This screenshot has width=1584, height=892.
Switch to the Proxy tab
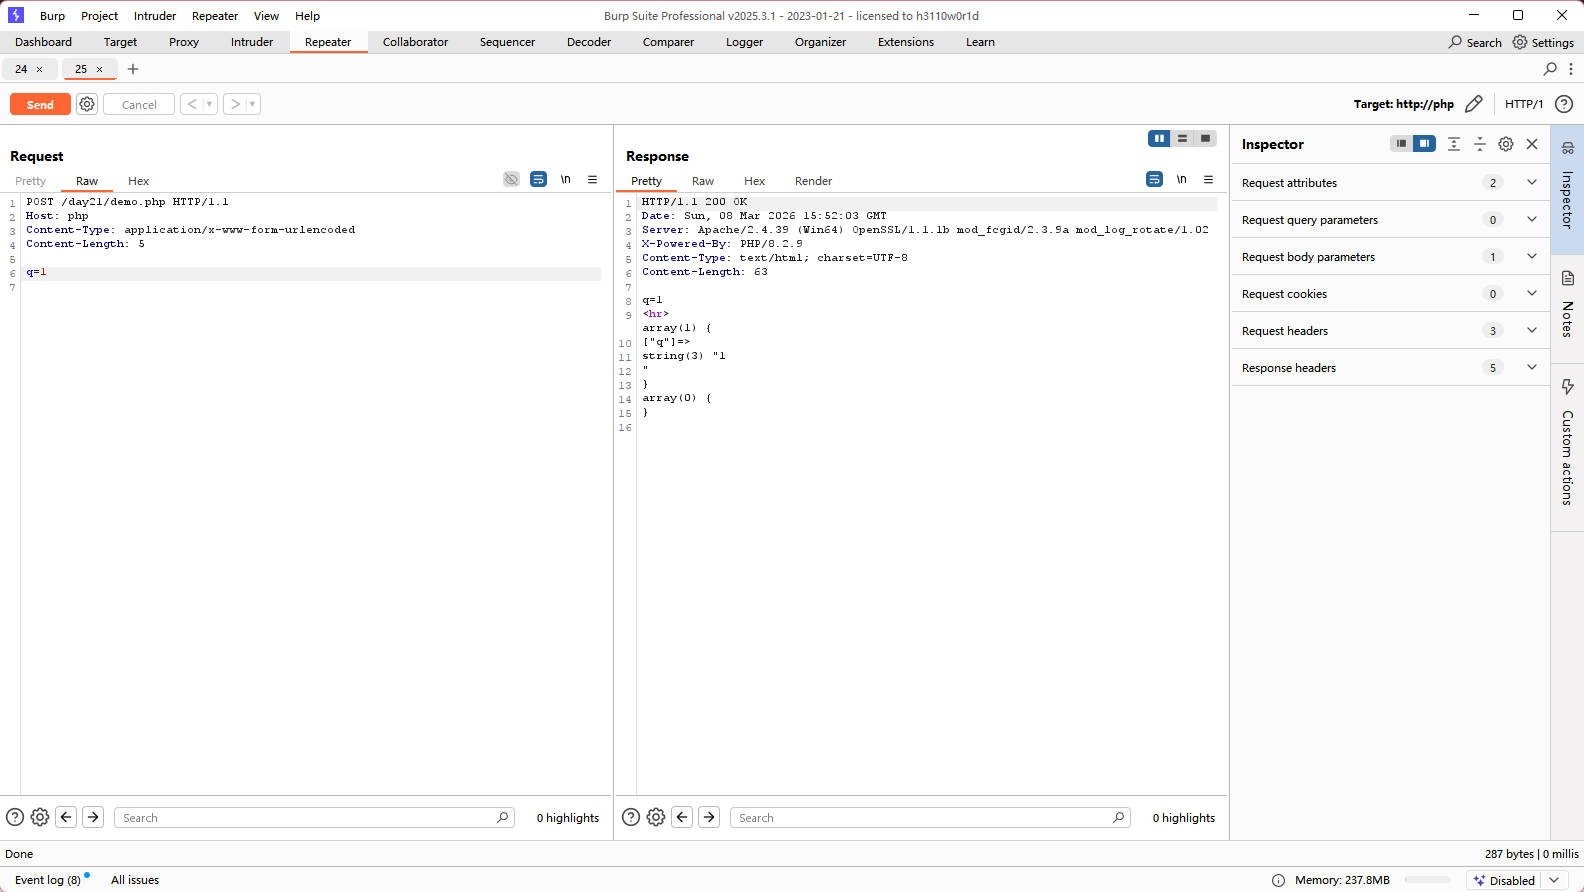(184, 42)
